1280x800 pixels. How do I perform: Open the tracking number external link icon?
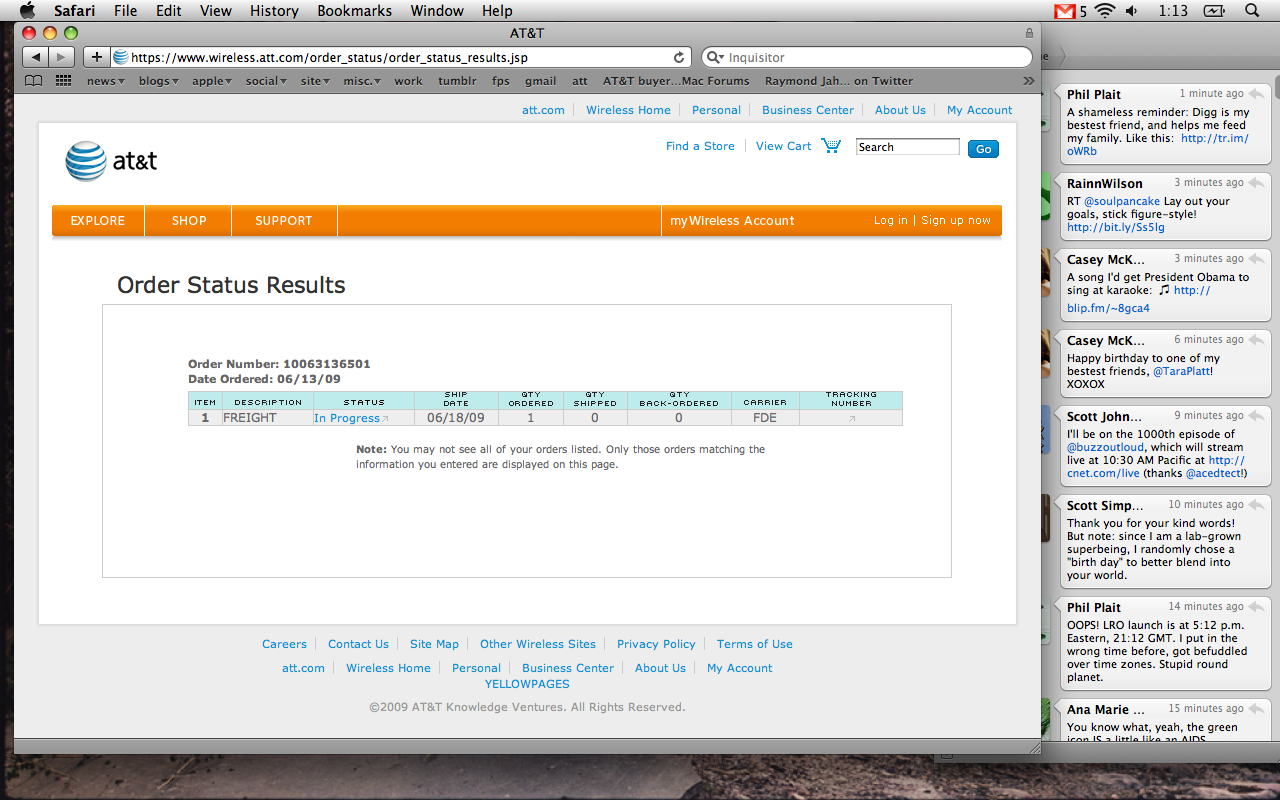(852, 419)
